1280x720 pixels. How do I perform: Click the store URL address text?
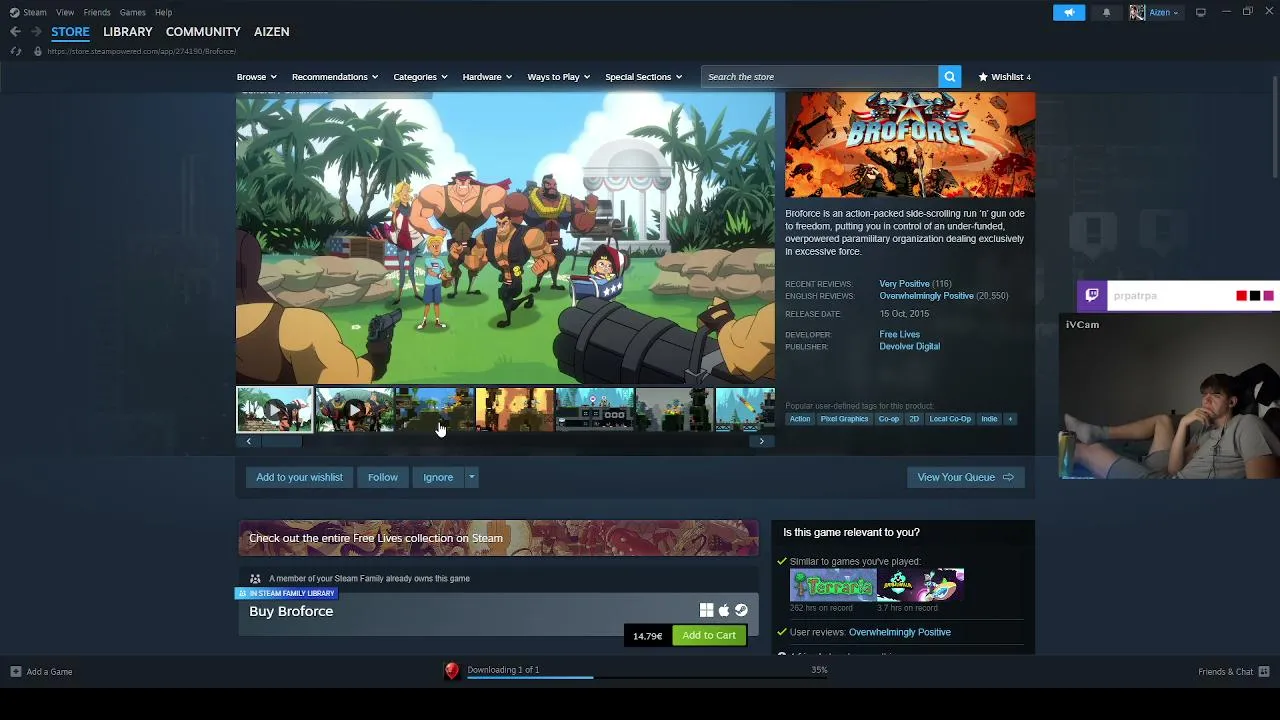click(141, 51)
